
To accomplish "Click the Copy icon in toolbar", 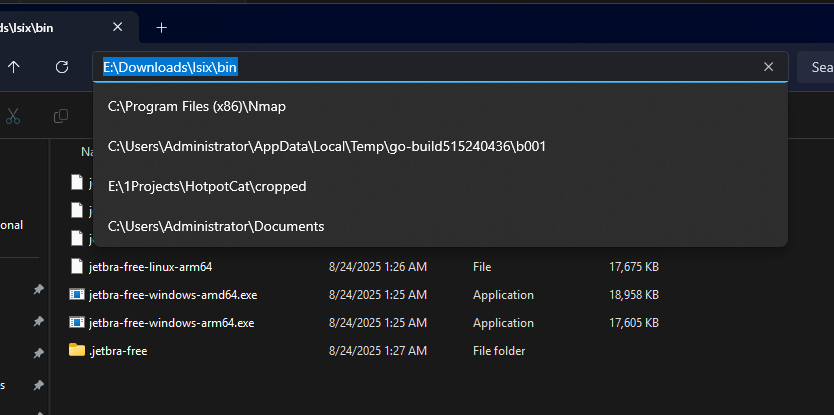I will [61, 116].
